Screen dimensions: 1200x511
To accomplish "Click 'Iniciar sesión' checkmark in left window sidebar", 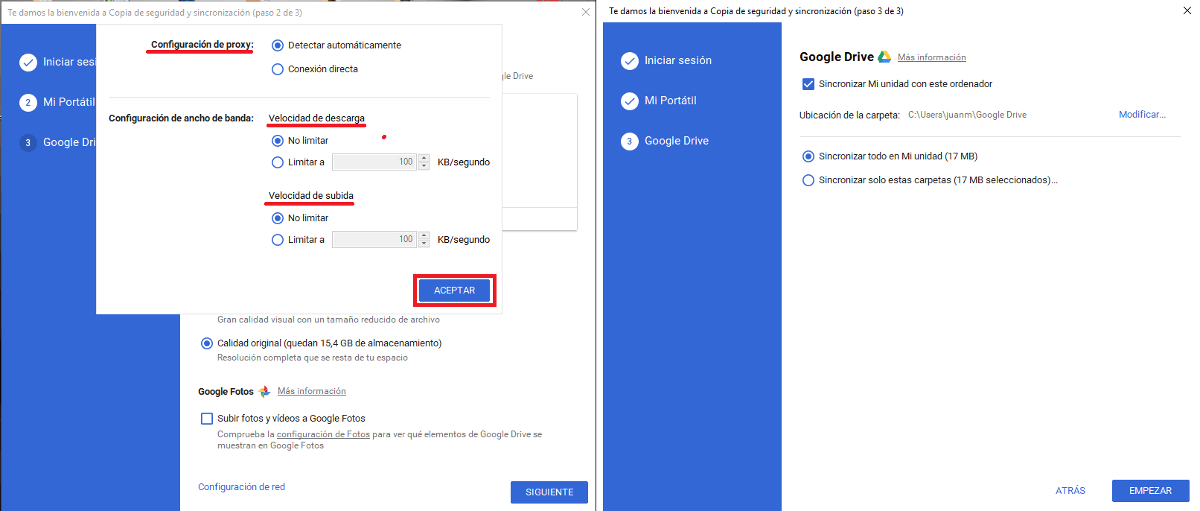I will (x=27, y=62).
